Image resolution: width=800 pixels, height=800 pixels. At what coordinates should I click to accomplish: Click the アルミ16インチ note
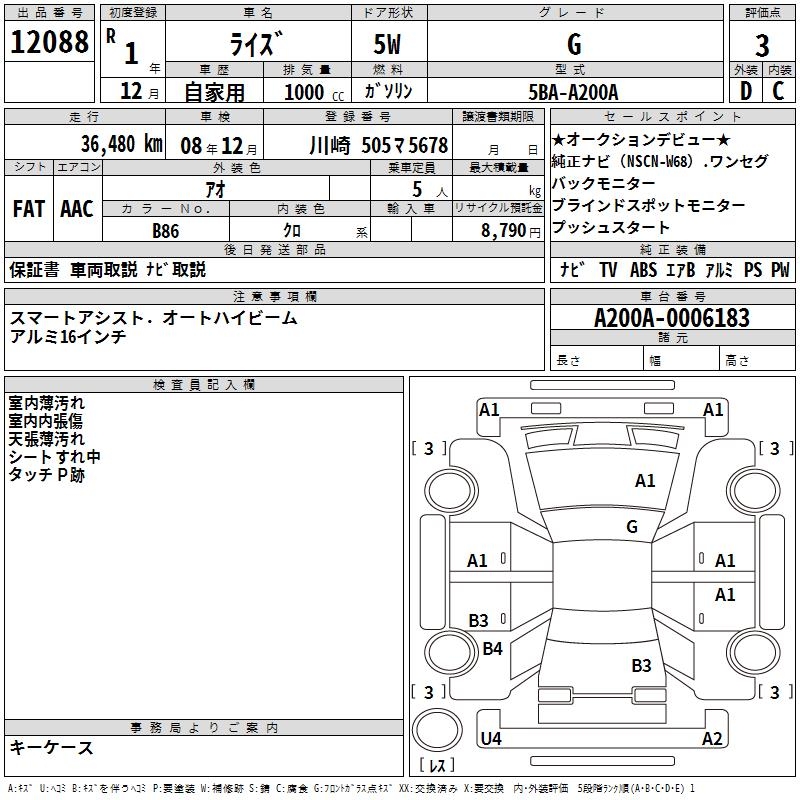pyautogui.click(x=68, y=336)
